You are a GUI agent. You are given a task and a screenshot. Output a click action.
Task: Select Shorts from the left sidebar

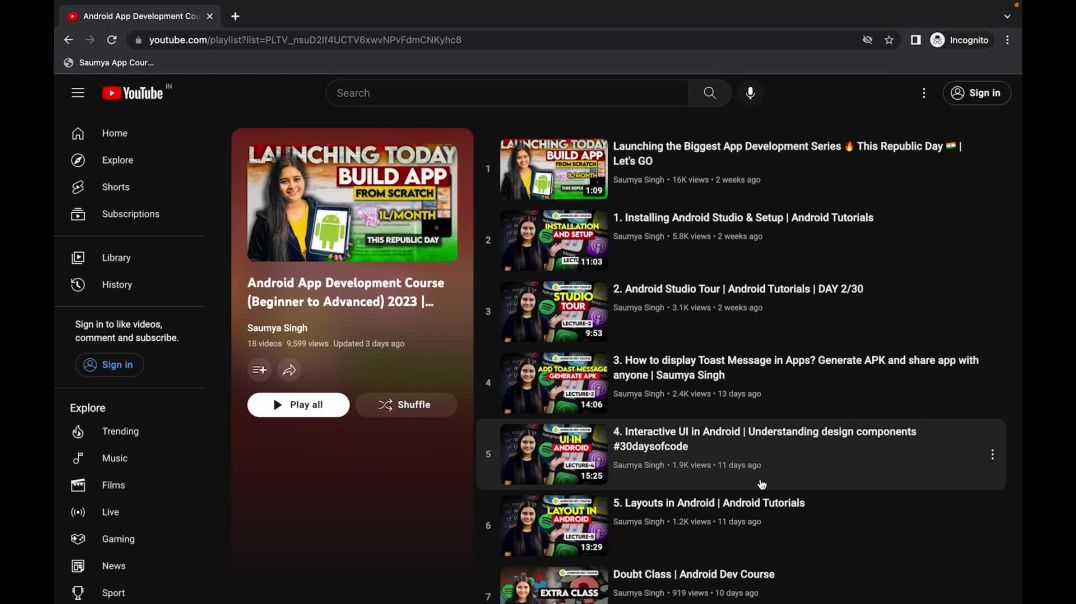pos(115,187)
